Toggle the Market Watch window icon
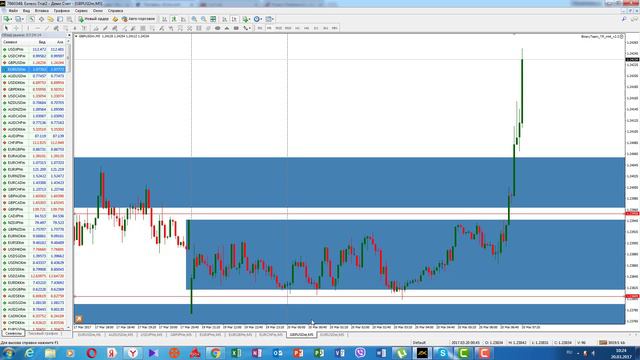Image resolution: width=640 pixels, height=360 pixels. tap(32, 19)
